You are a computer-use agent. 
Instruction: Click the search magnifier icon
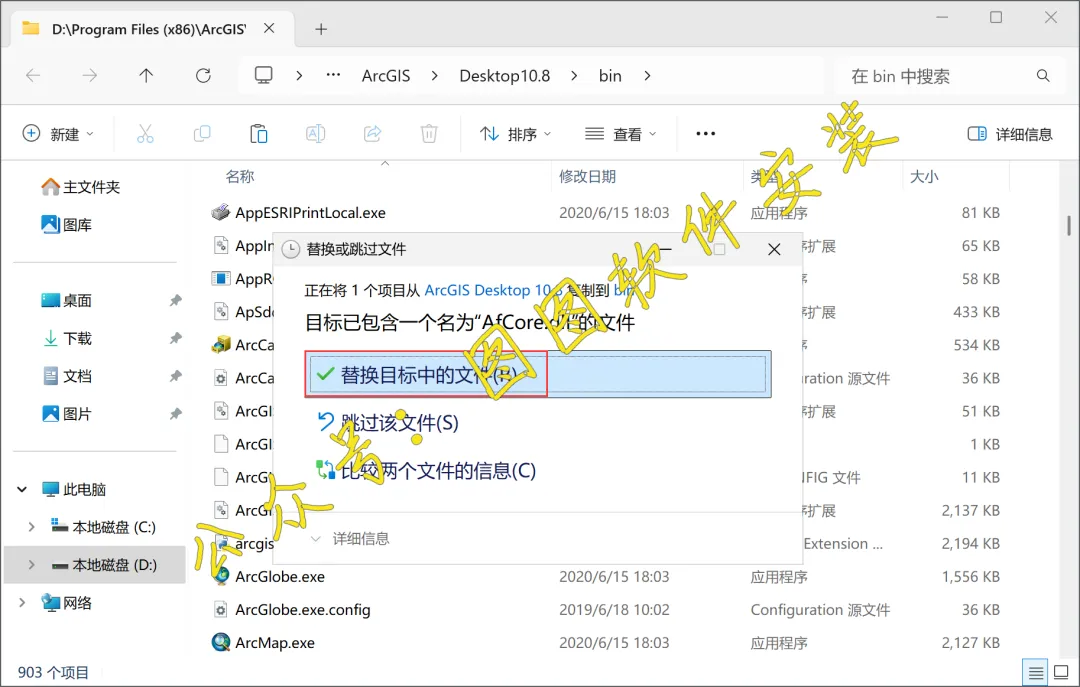point(1043,76)
